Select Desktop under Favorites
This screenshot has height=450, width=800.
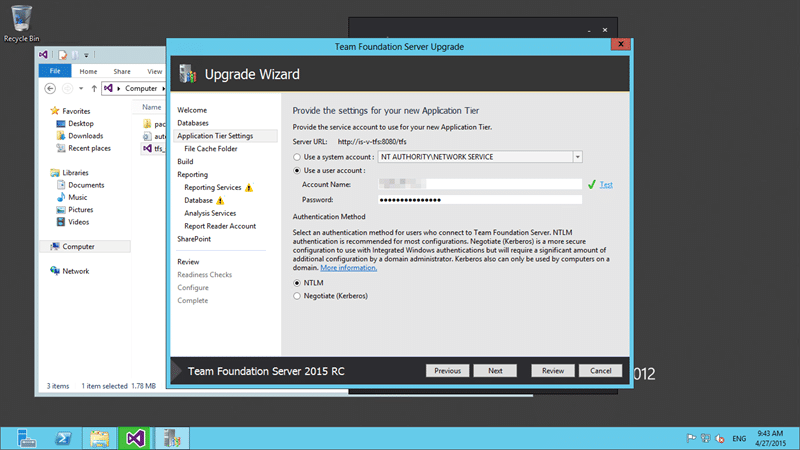(81, 123)
